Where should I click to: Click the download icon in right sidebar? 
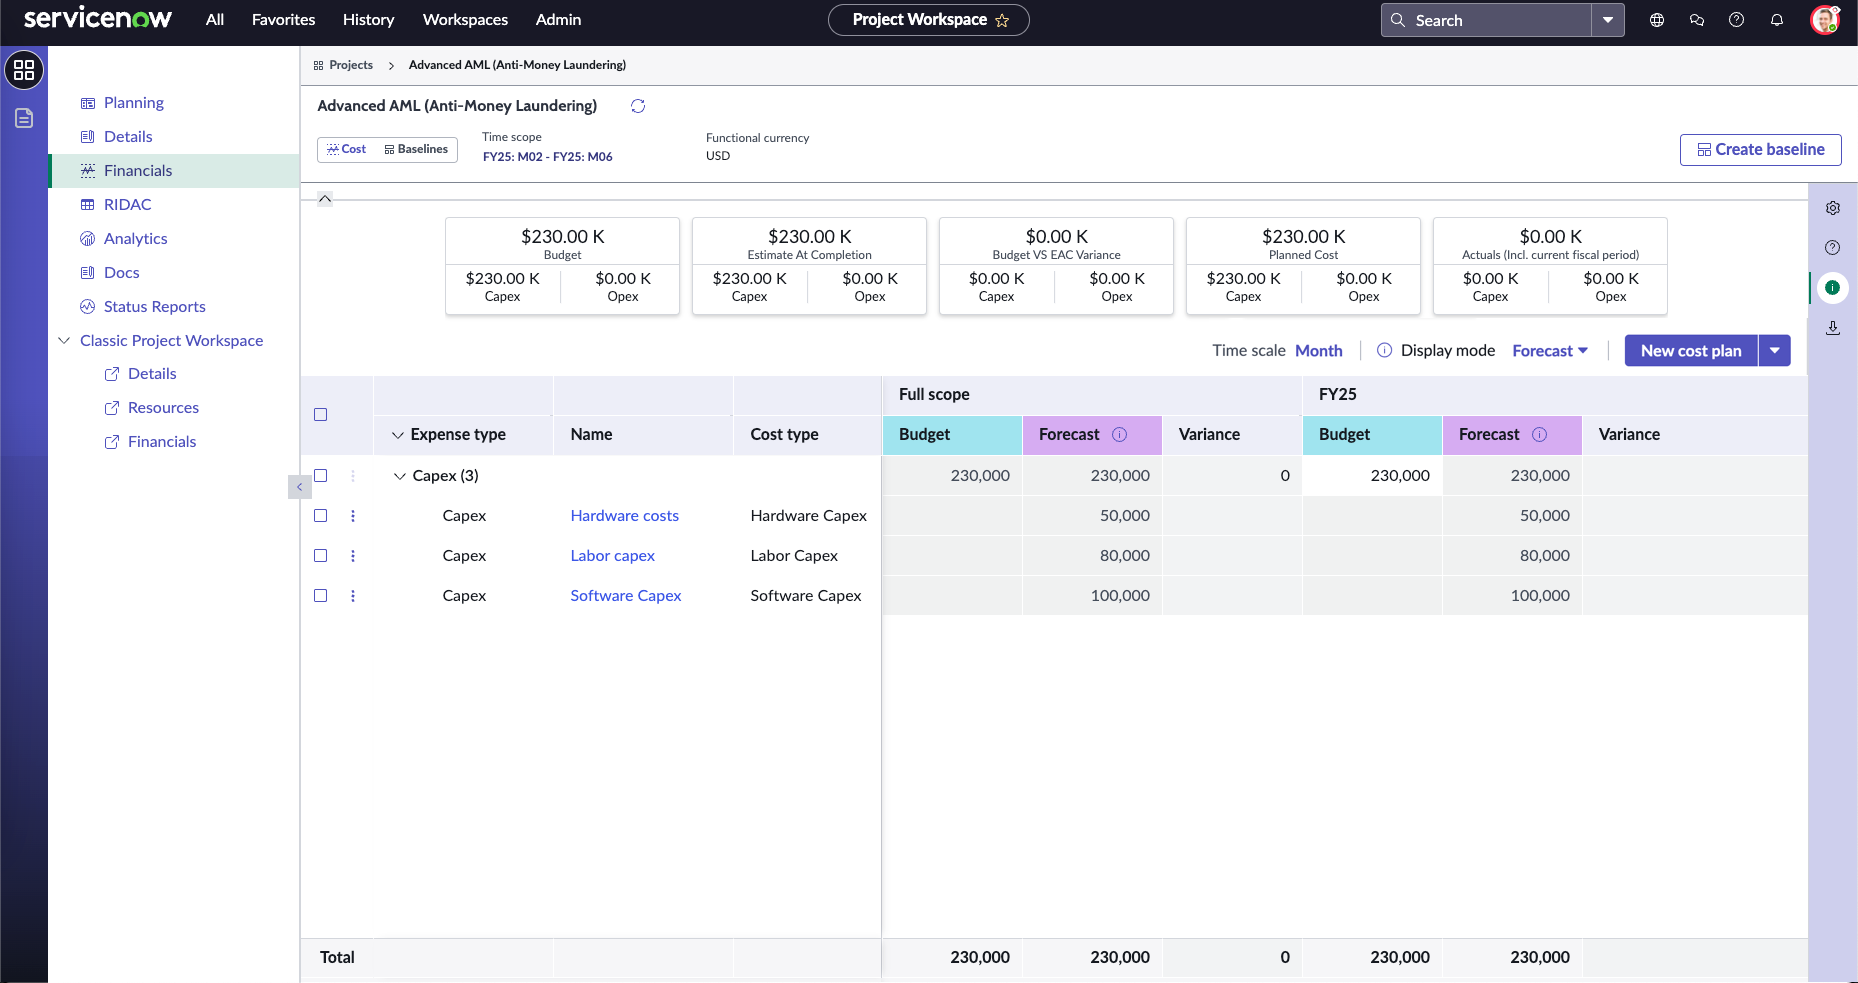1833,328
